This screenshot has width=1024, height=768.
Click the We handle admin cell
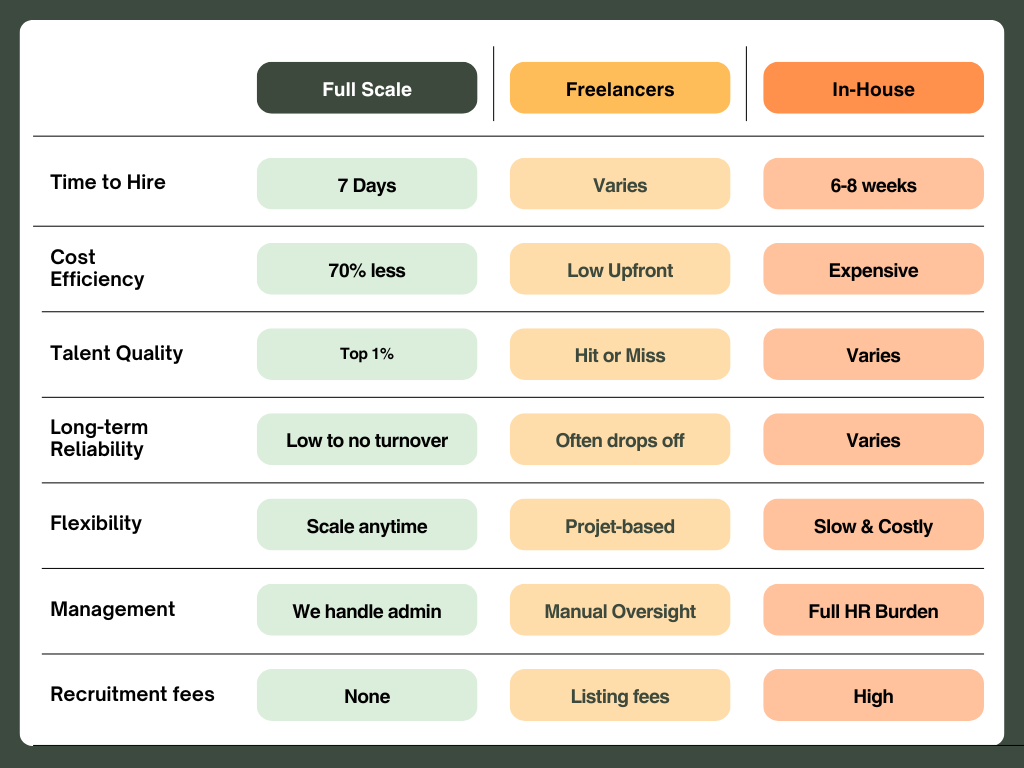(x=367, y=610)
